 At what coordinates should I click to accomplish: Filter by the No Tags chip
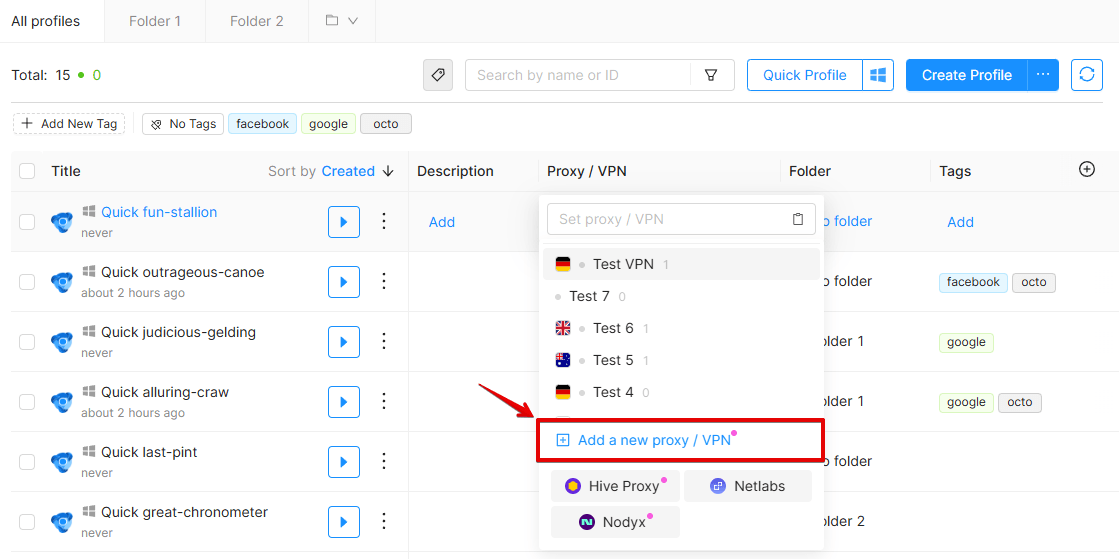pyautogui.click(x=183, y=124)
